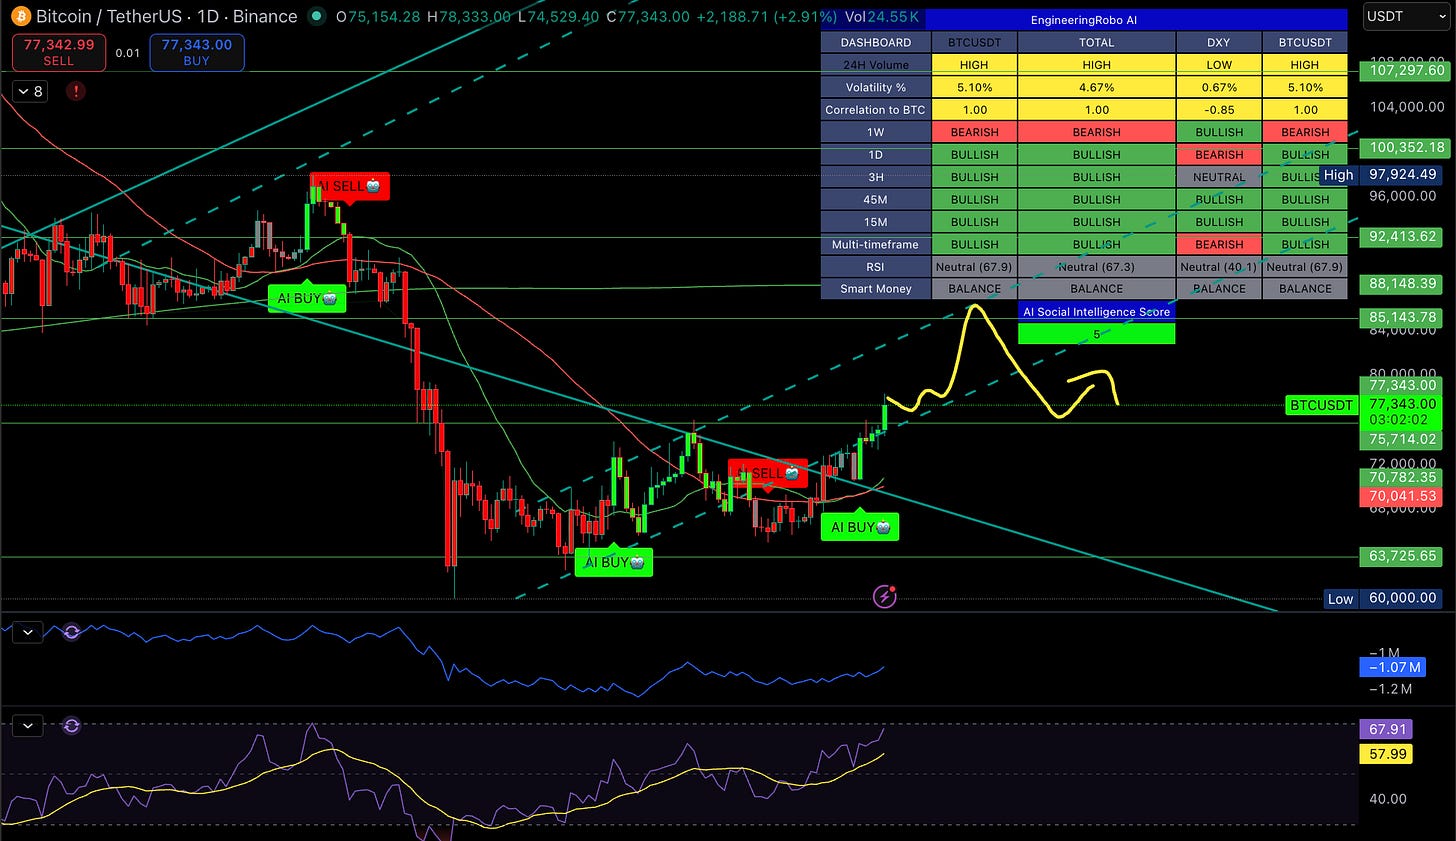This screenshot has width=1456, height=841.
Task: Click the TOTAL column header
Action: point(1097,42)
